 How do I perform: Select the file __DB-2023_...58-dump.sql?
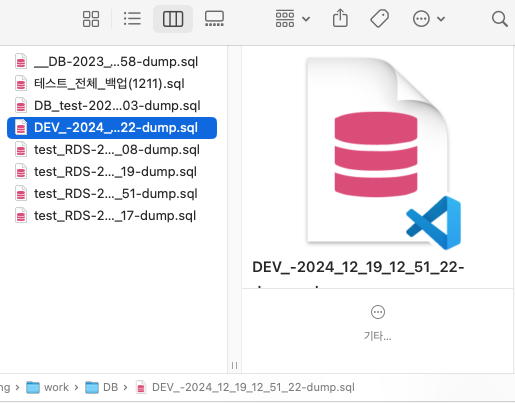[x=112, y=62]
